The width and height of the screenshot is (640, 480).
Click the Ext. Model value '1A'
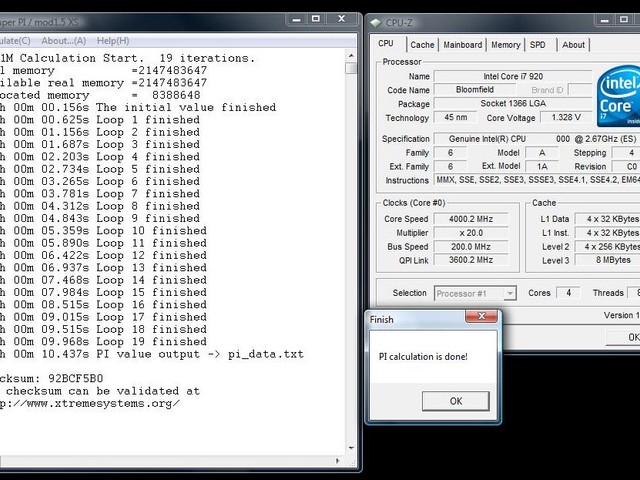[x=542, y=167]
